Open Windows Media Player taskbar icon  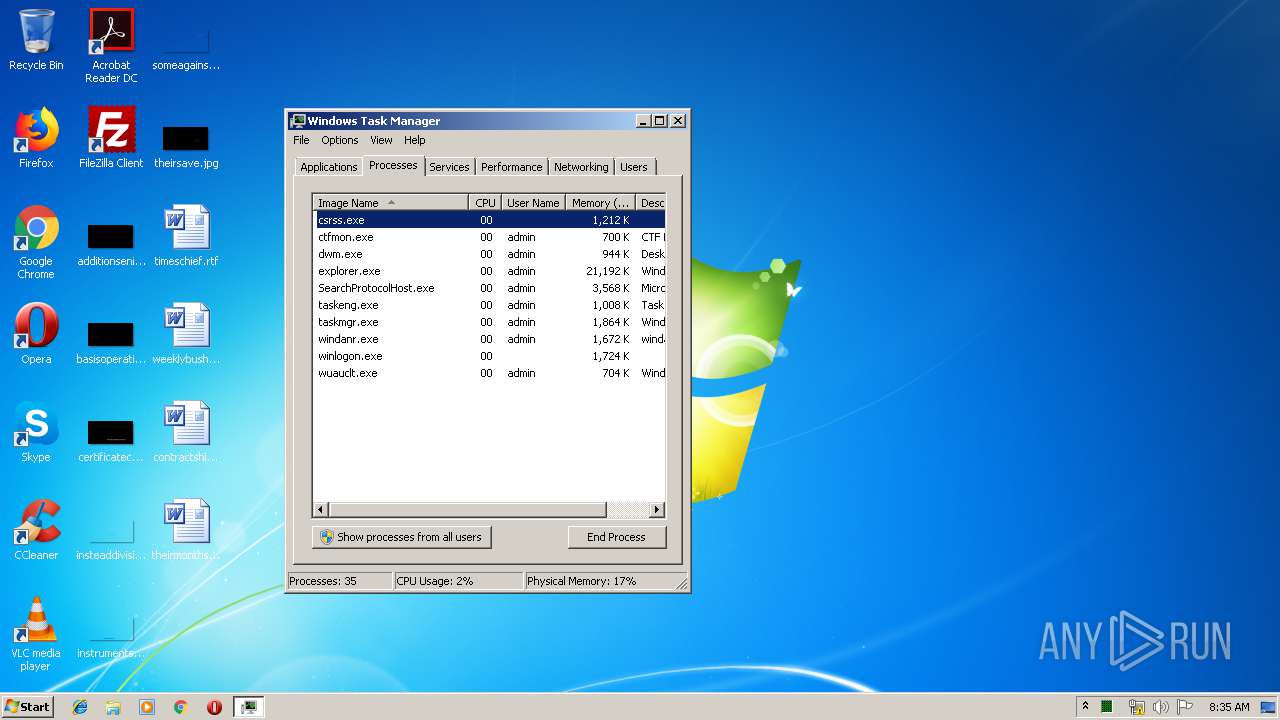147,707
